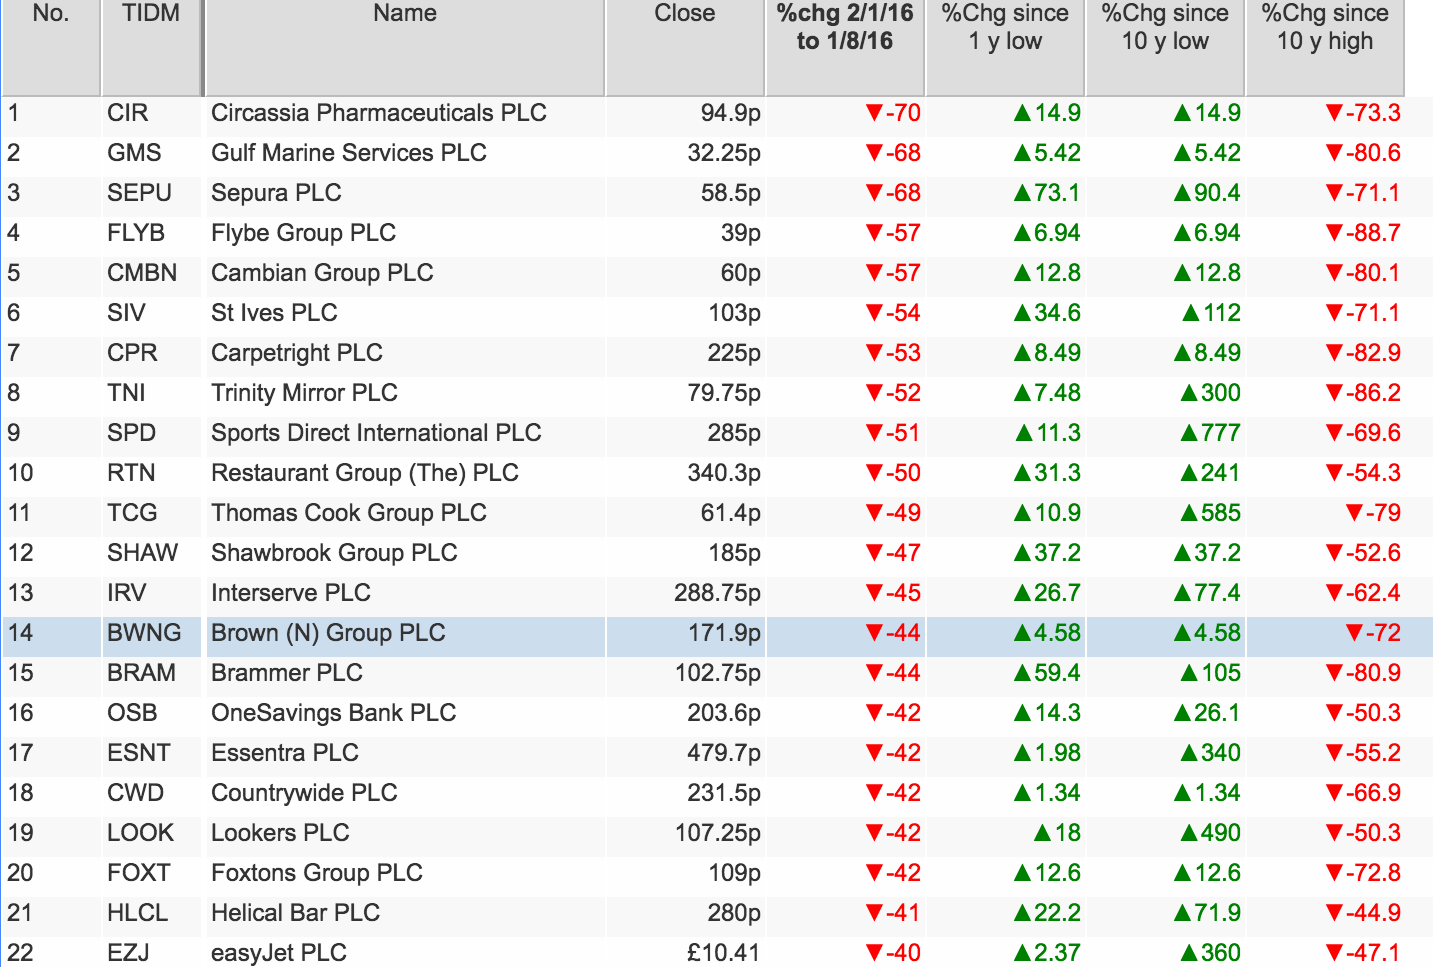Select highlighted Brown (N) Group PLC name
The height and width of the screenshot is (967, 1433).
click(328, 633)
